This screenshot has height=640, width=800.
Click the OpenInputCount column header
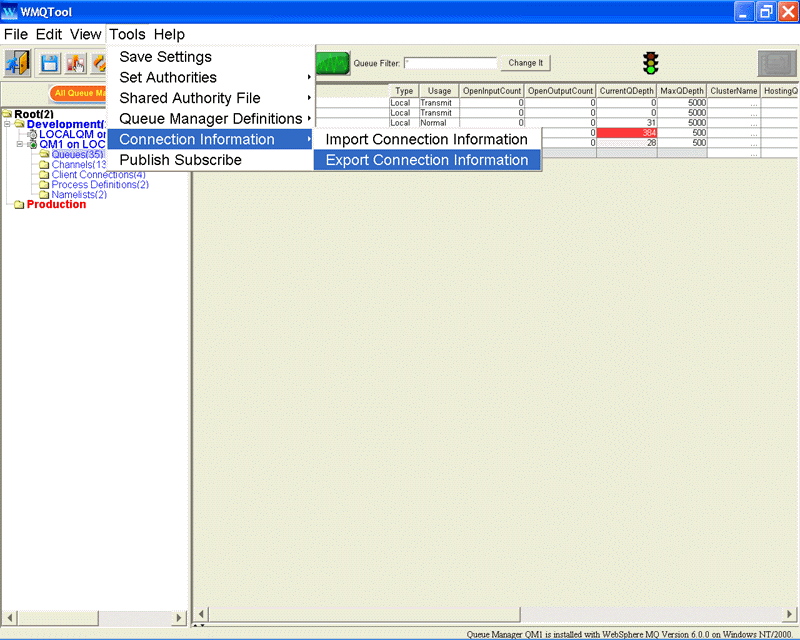(x=492, y=91)
